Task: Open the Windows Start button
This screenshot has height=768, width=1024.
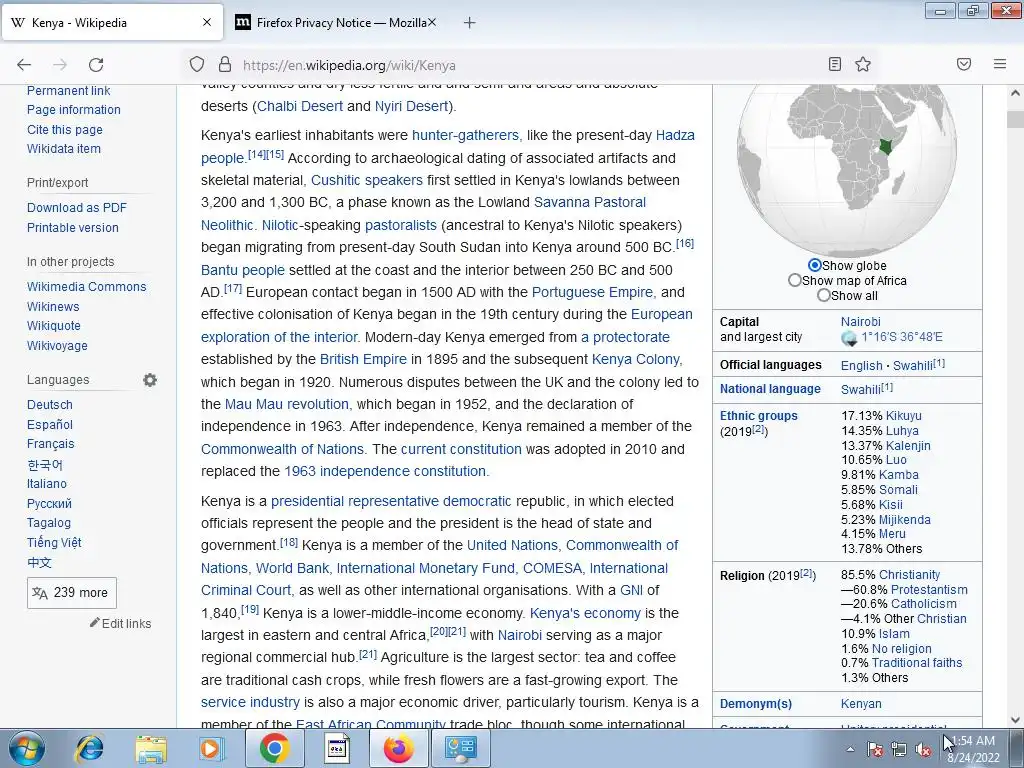Action: [27, 748]
